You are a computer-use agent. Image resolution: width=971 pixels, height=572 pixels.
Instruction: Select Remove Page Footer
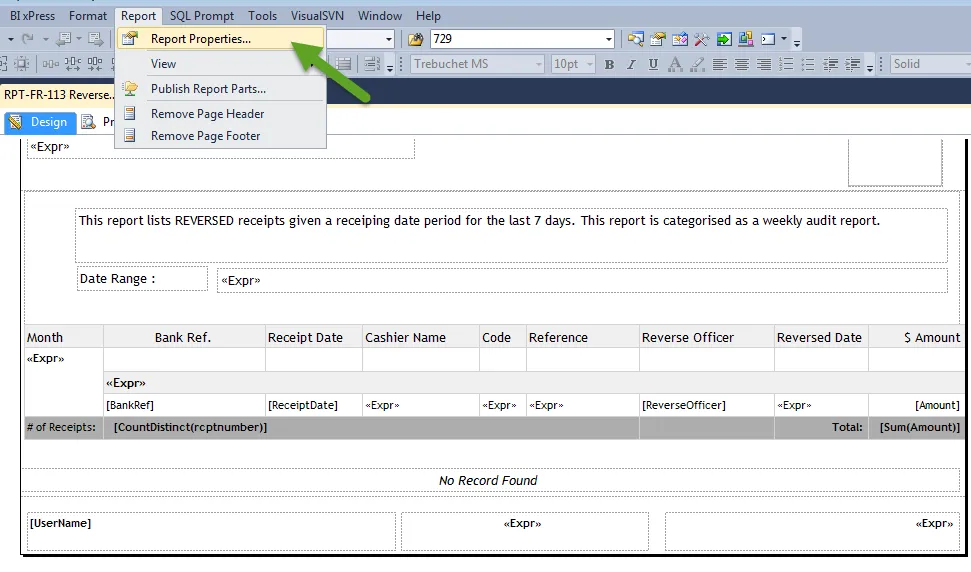[220, 136]
